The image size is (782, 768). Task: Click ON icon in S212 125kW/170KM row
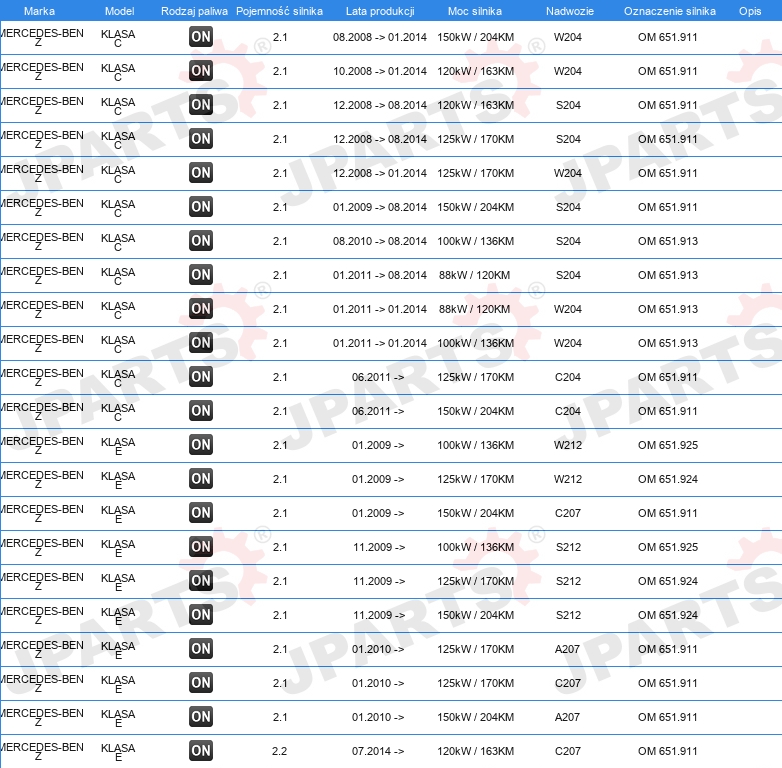pyautogui.click(x=201, y=580)
